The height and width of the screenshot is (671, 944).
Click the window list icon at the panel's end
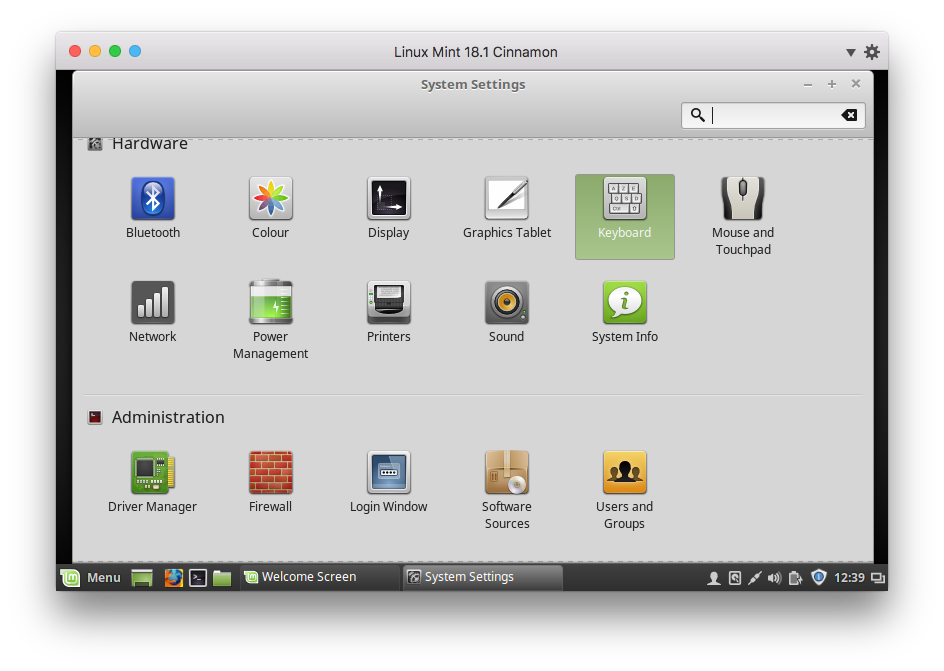click(x=878, y=578)
